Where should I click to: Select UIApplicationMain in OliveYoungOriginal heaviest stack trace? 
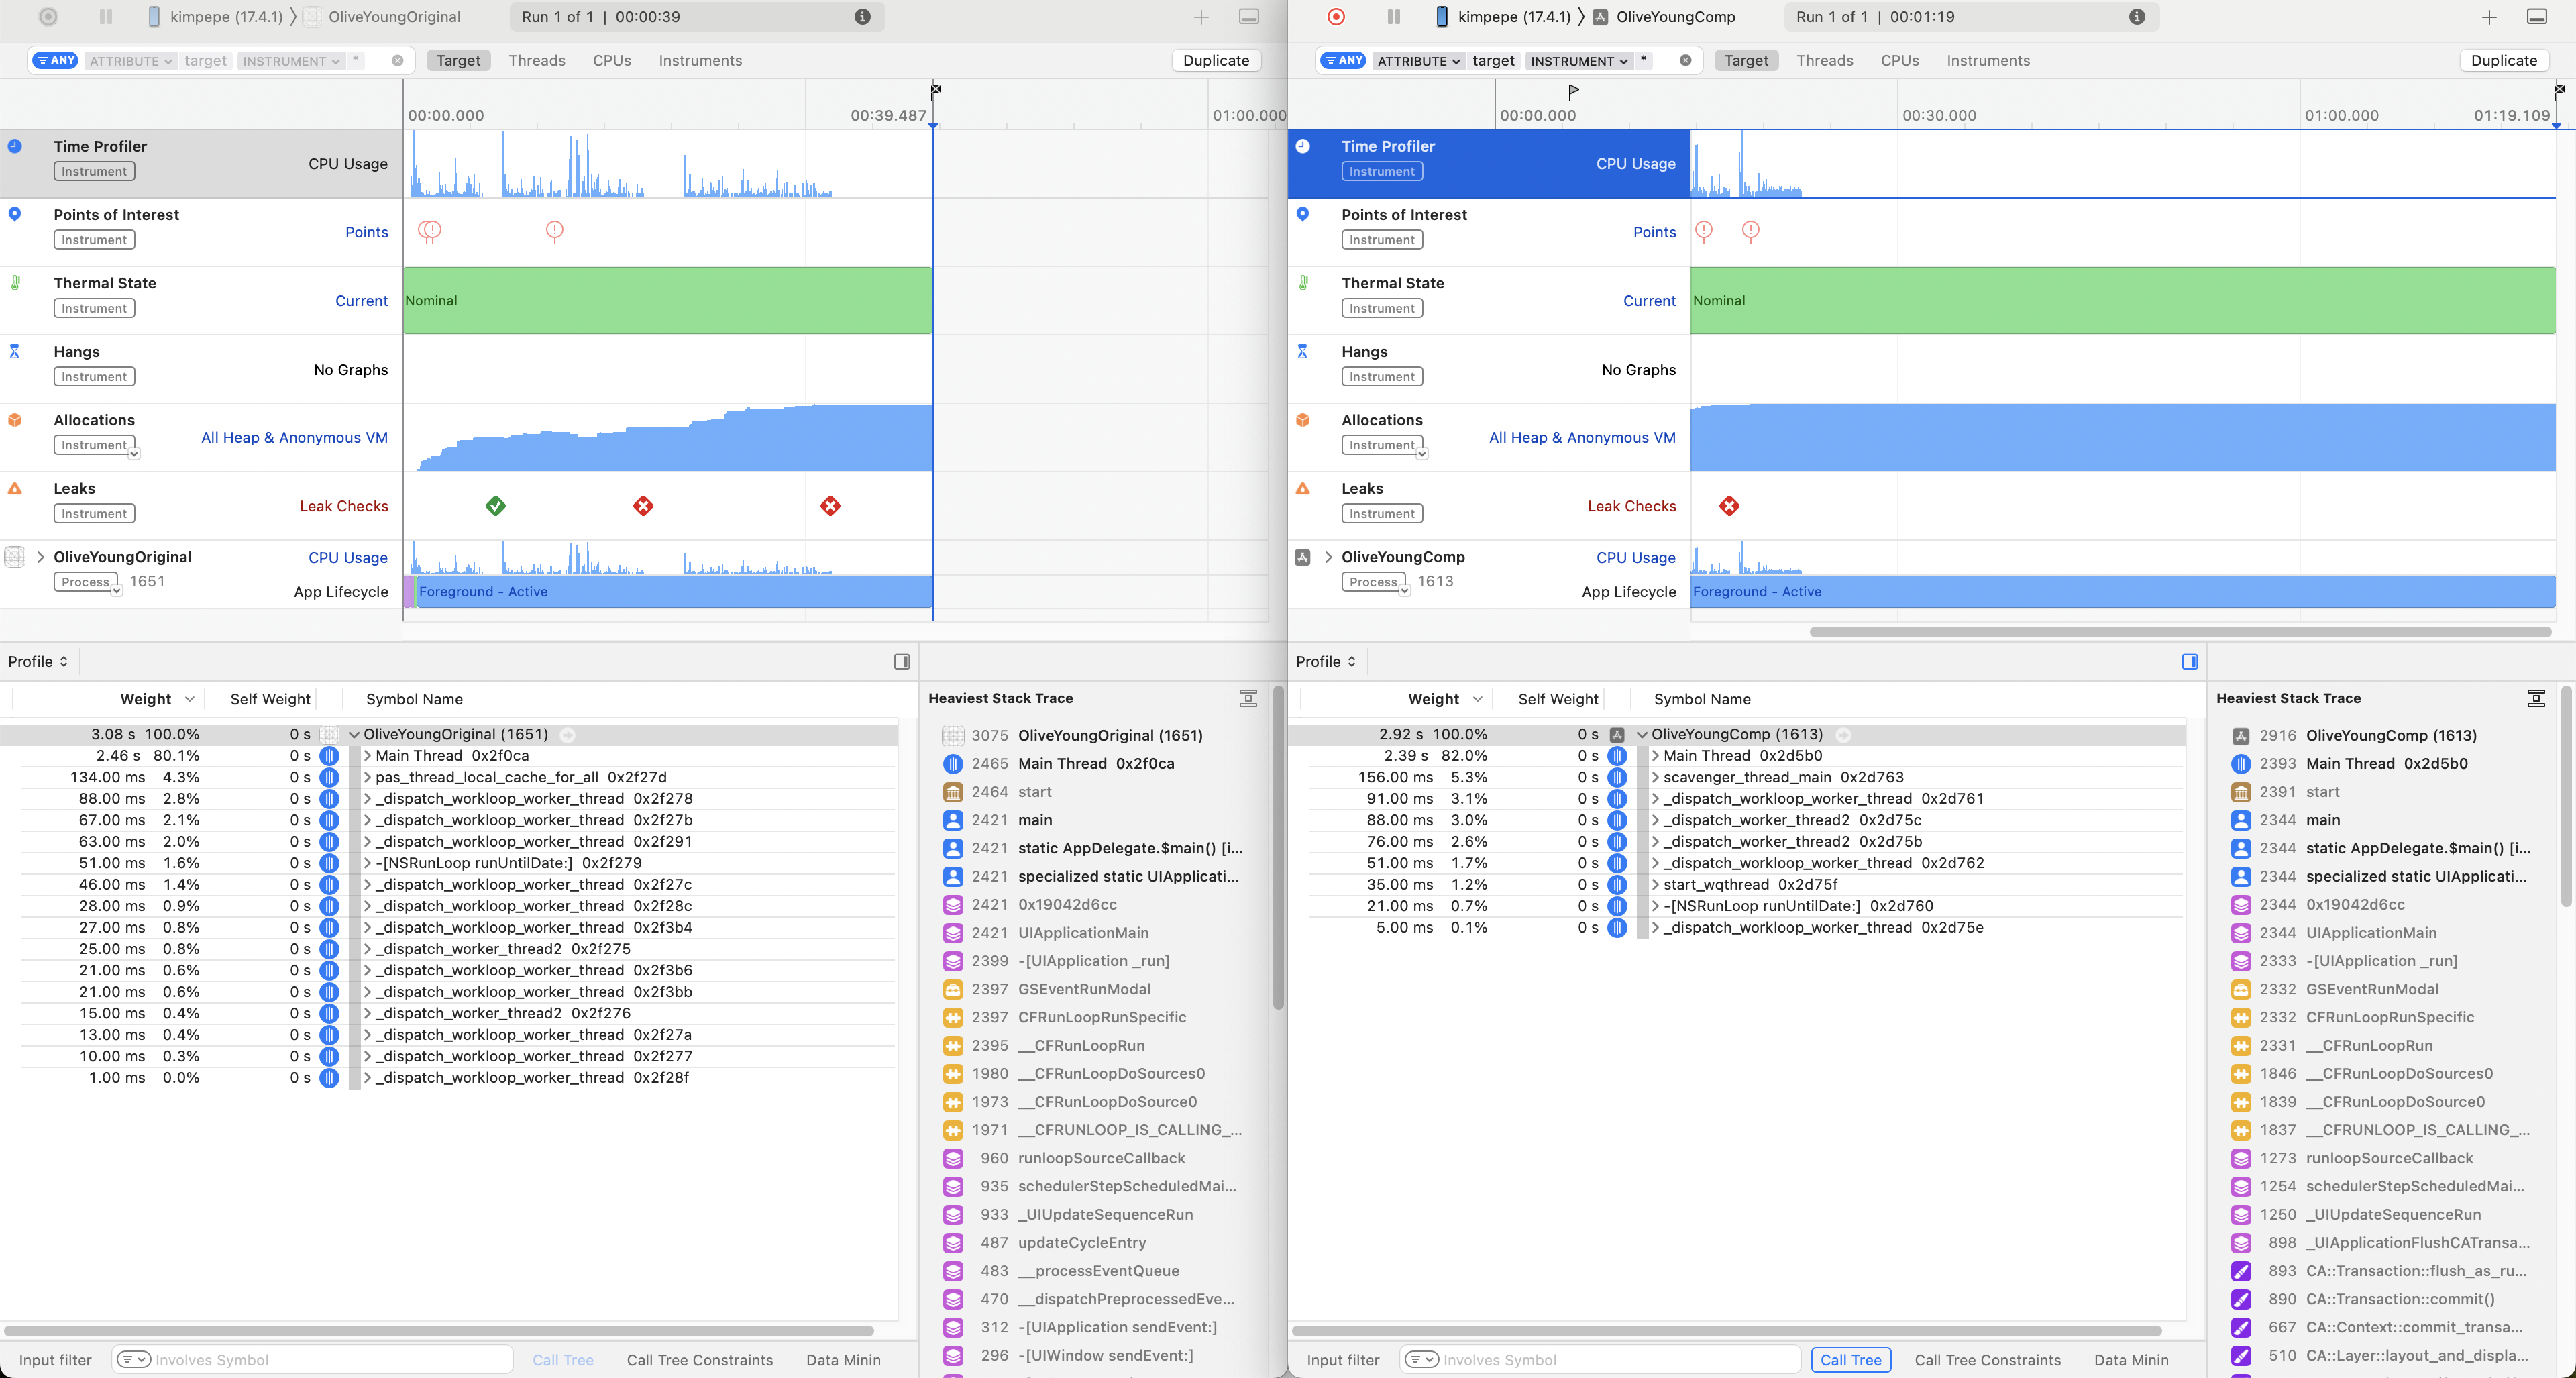(x=1083, y=933)
